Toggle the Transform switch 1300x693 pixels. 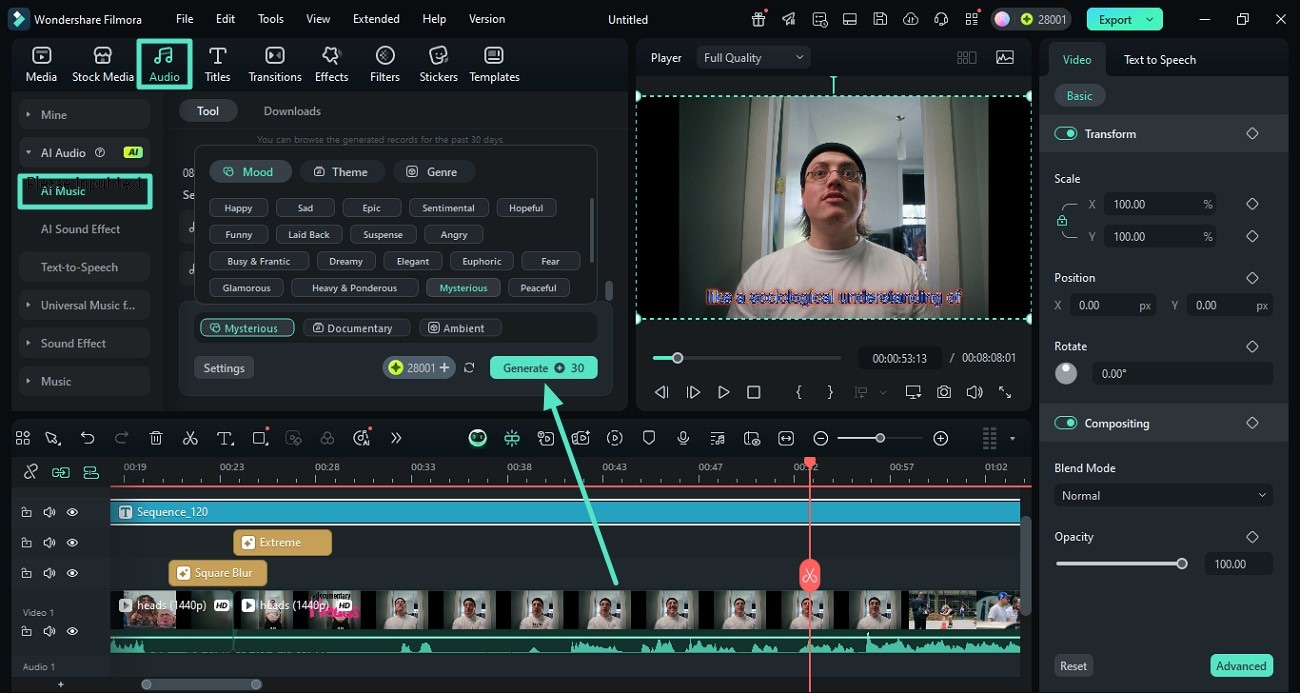(1066, 133)
